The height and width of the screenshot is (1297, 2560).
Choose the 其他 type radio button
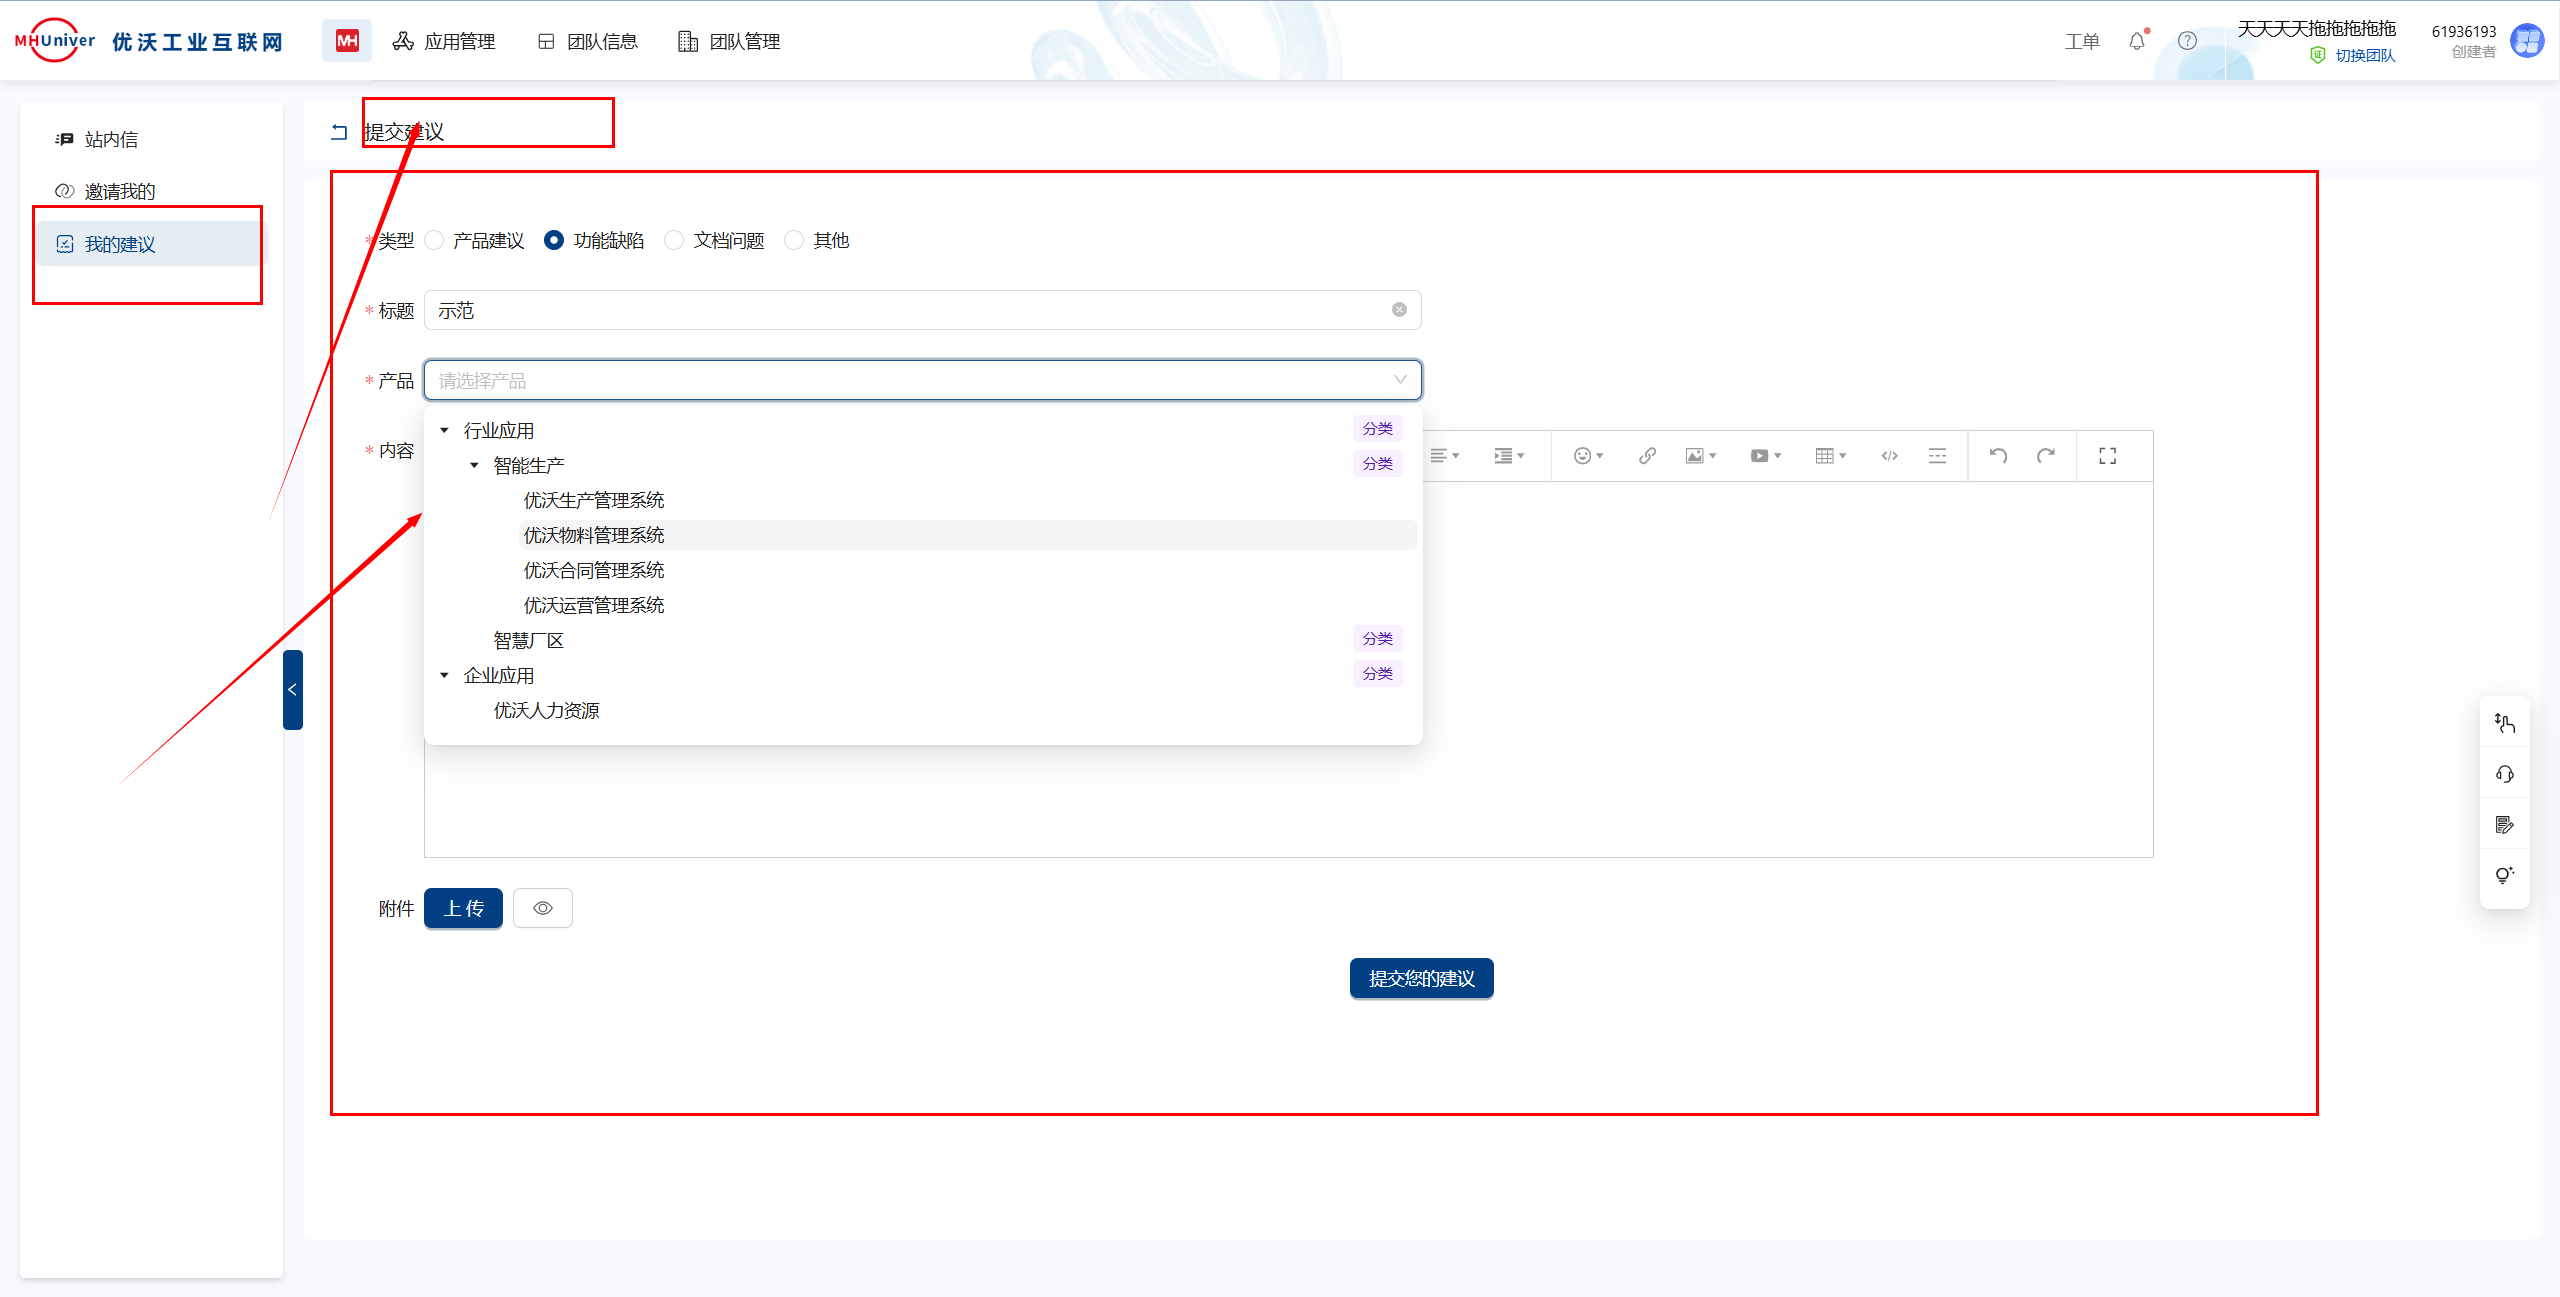[x=795, y=240]
